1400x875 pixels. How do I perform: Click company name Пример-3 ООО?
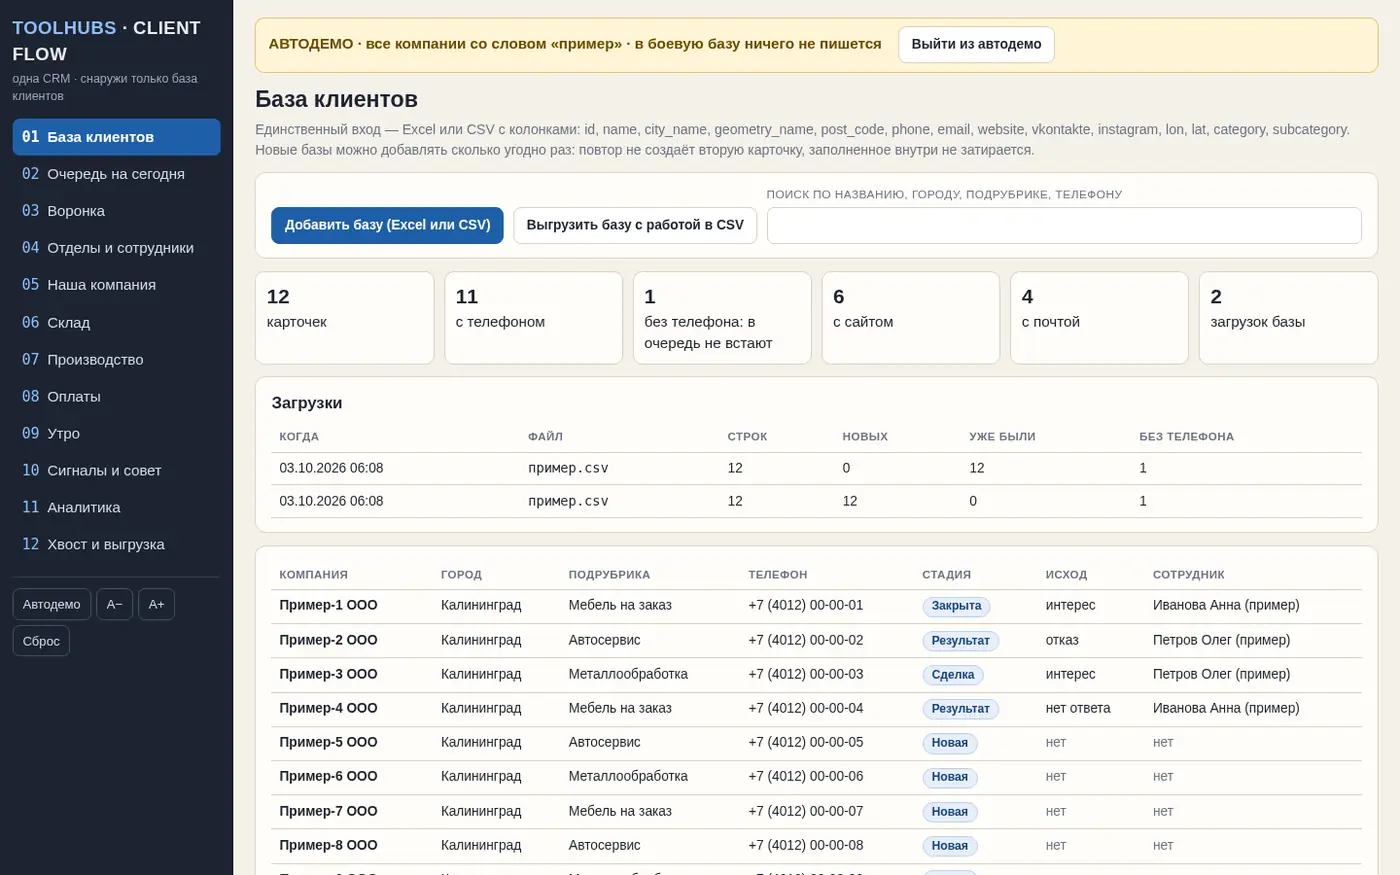[x=328, y=674]
